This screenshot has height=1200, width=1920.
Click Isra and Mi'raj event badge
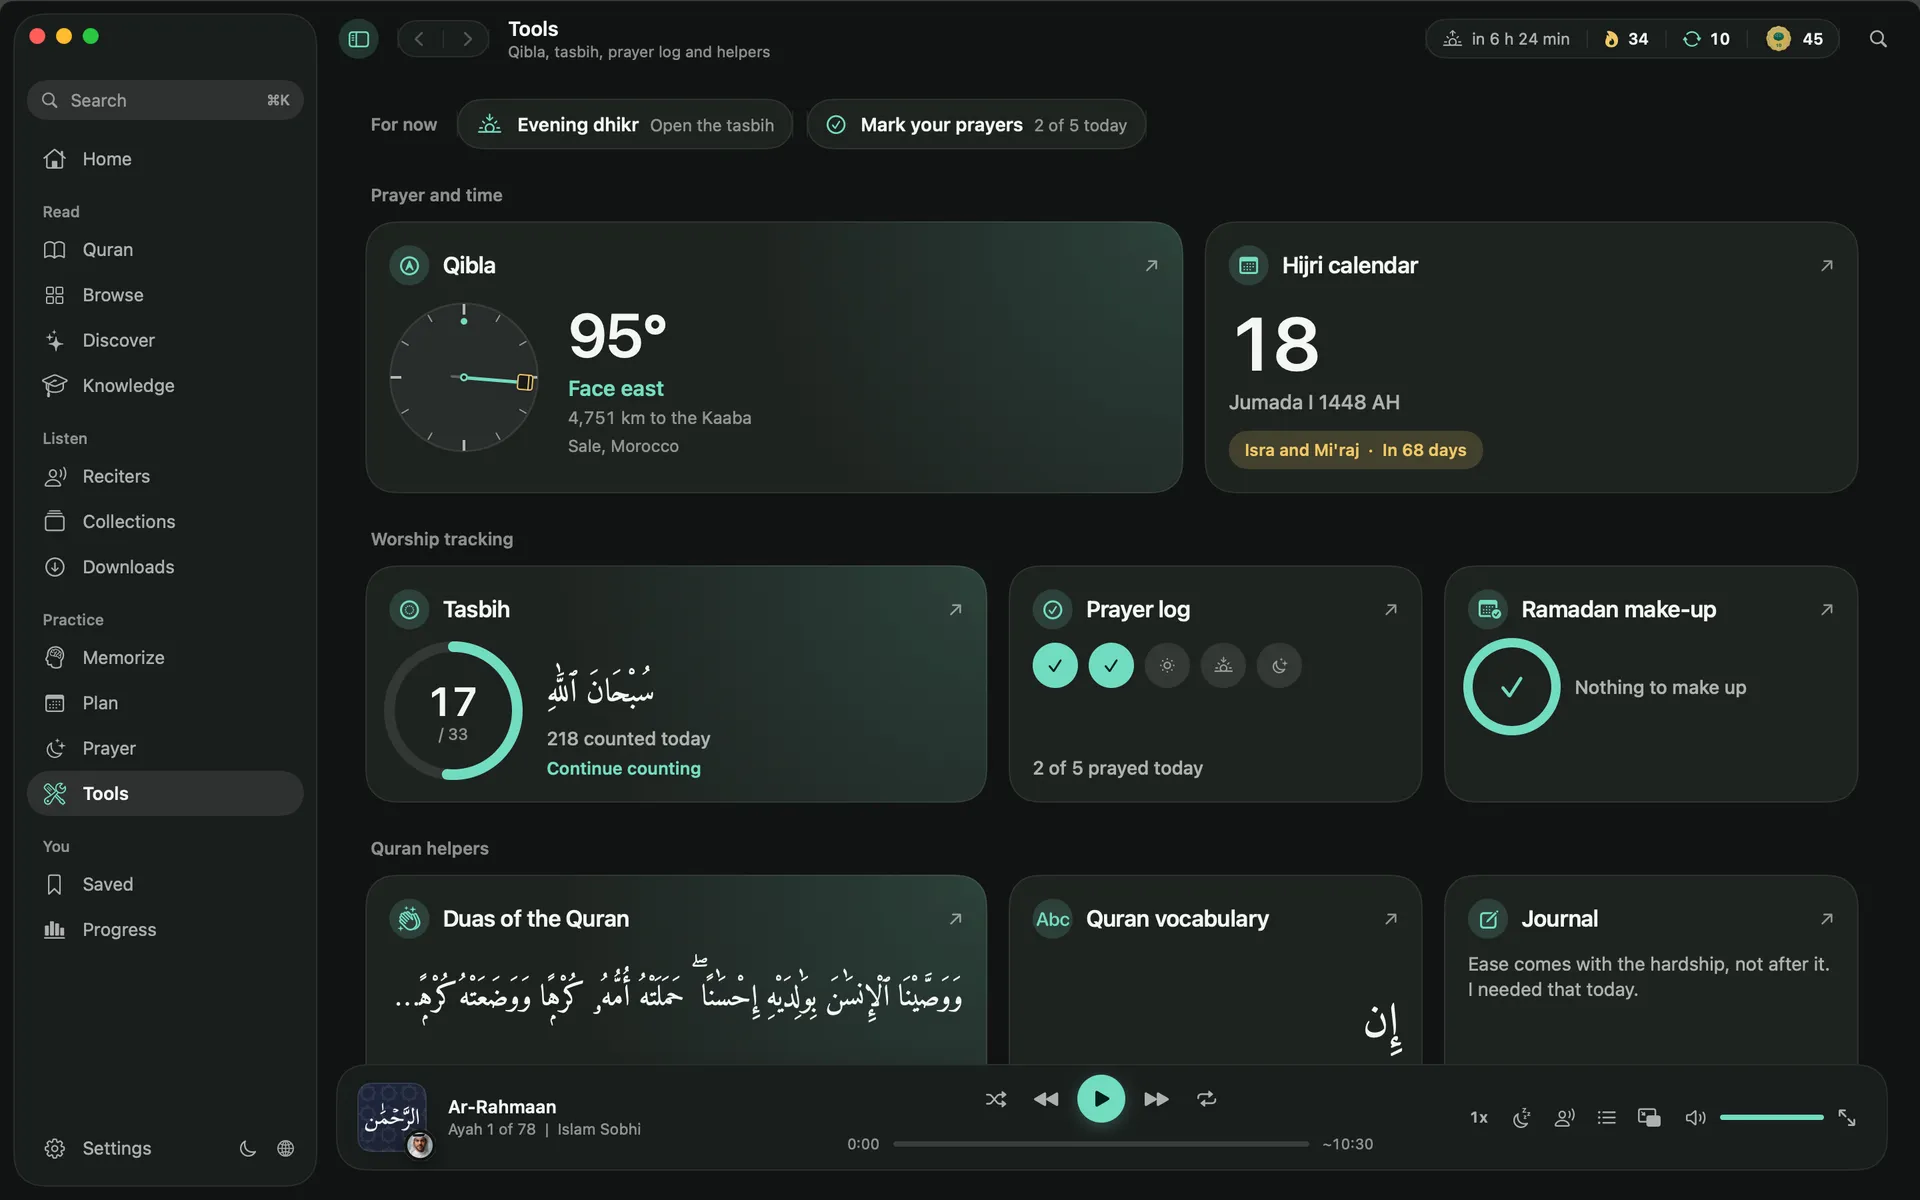tap(1355, 450)
